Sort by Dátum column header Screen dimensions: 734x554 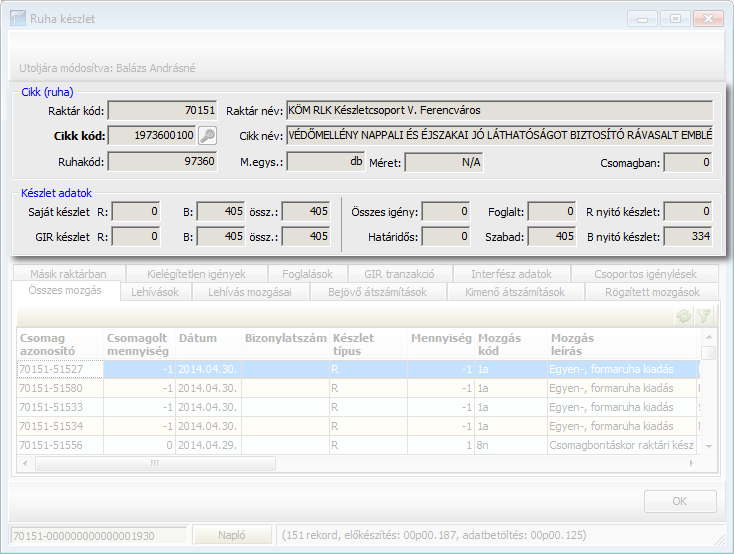208,344
